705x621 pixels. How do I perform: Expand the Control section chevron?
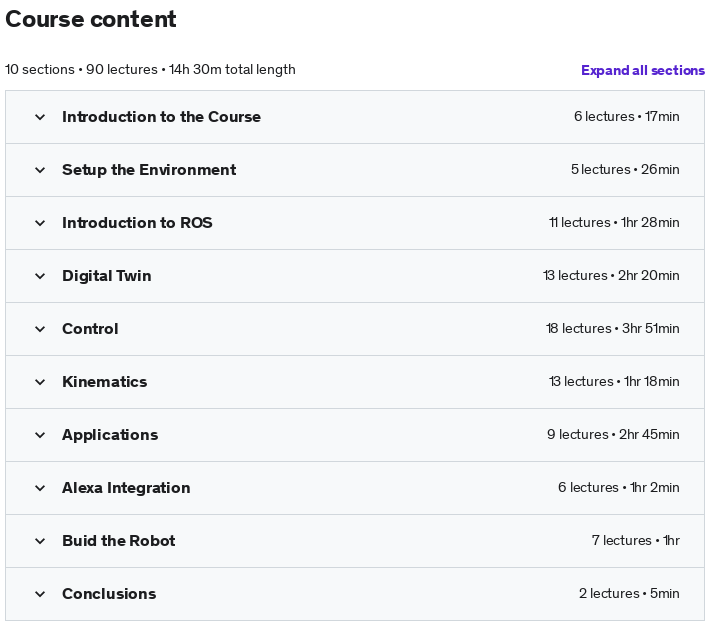tap(40, 330)
